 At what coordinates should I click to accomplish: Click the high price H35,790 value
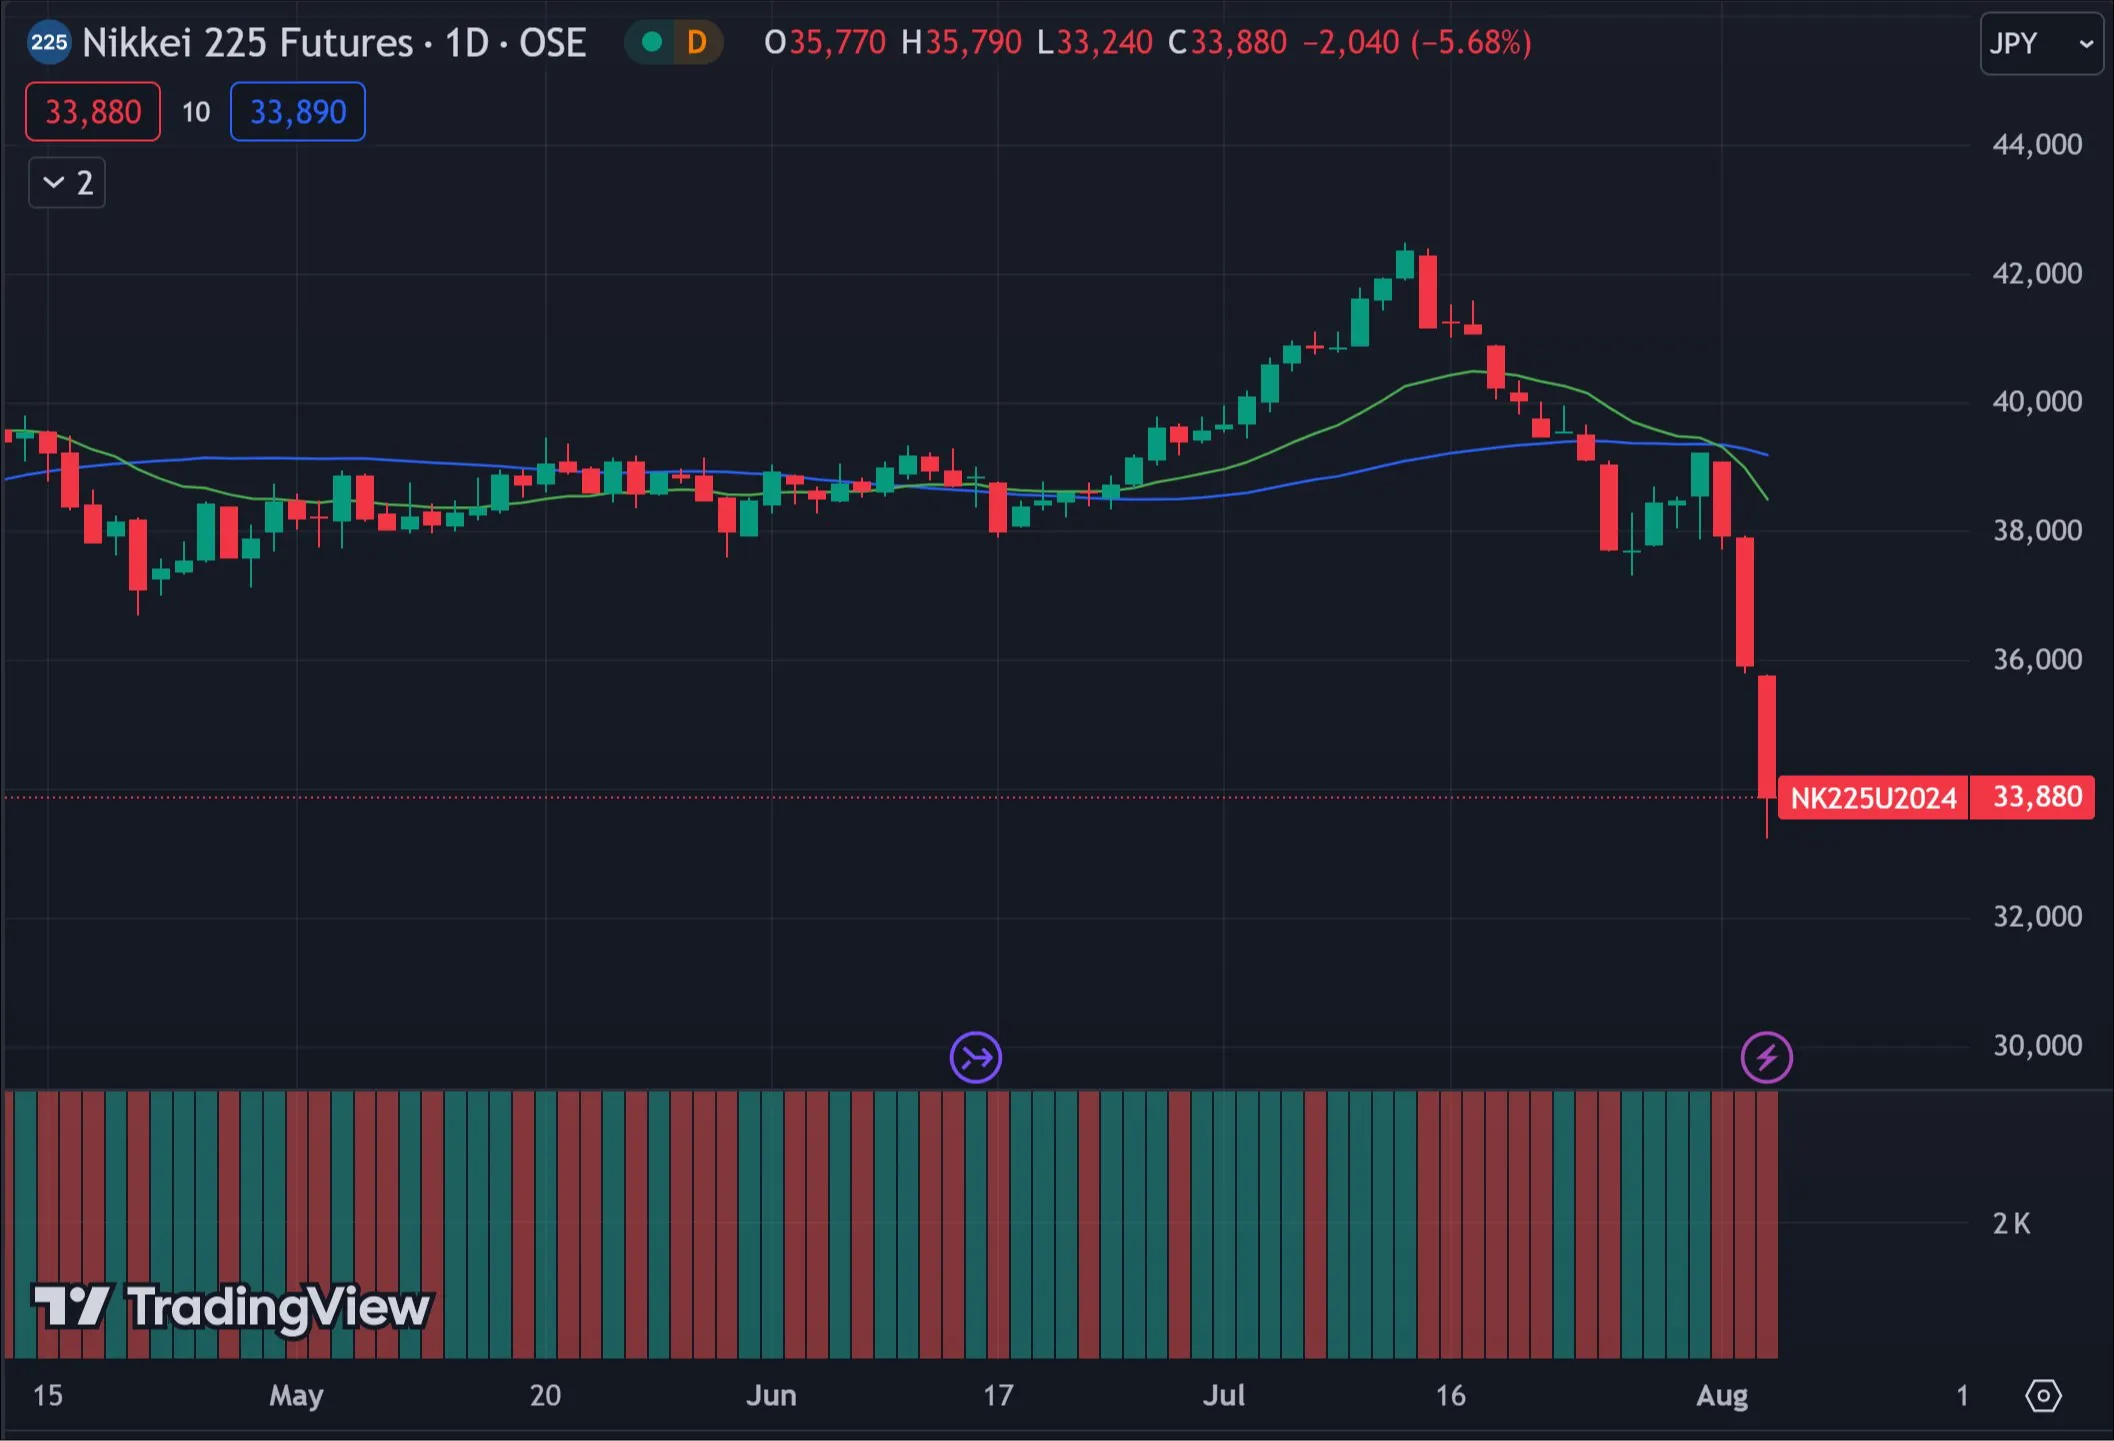point(961,43)
